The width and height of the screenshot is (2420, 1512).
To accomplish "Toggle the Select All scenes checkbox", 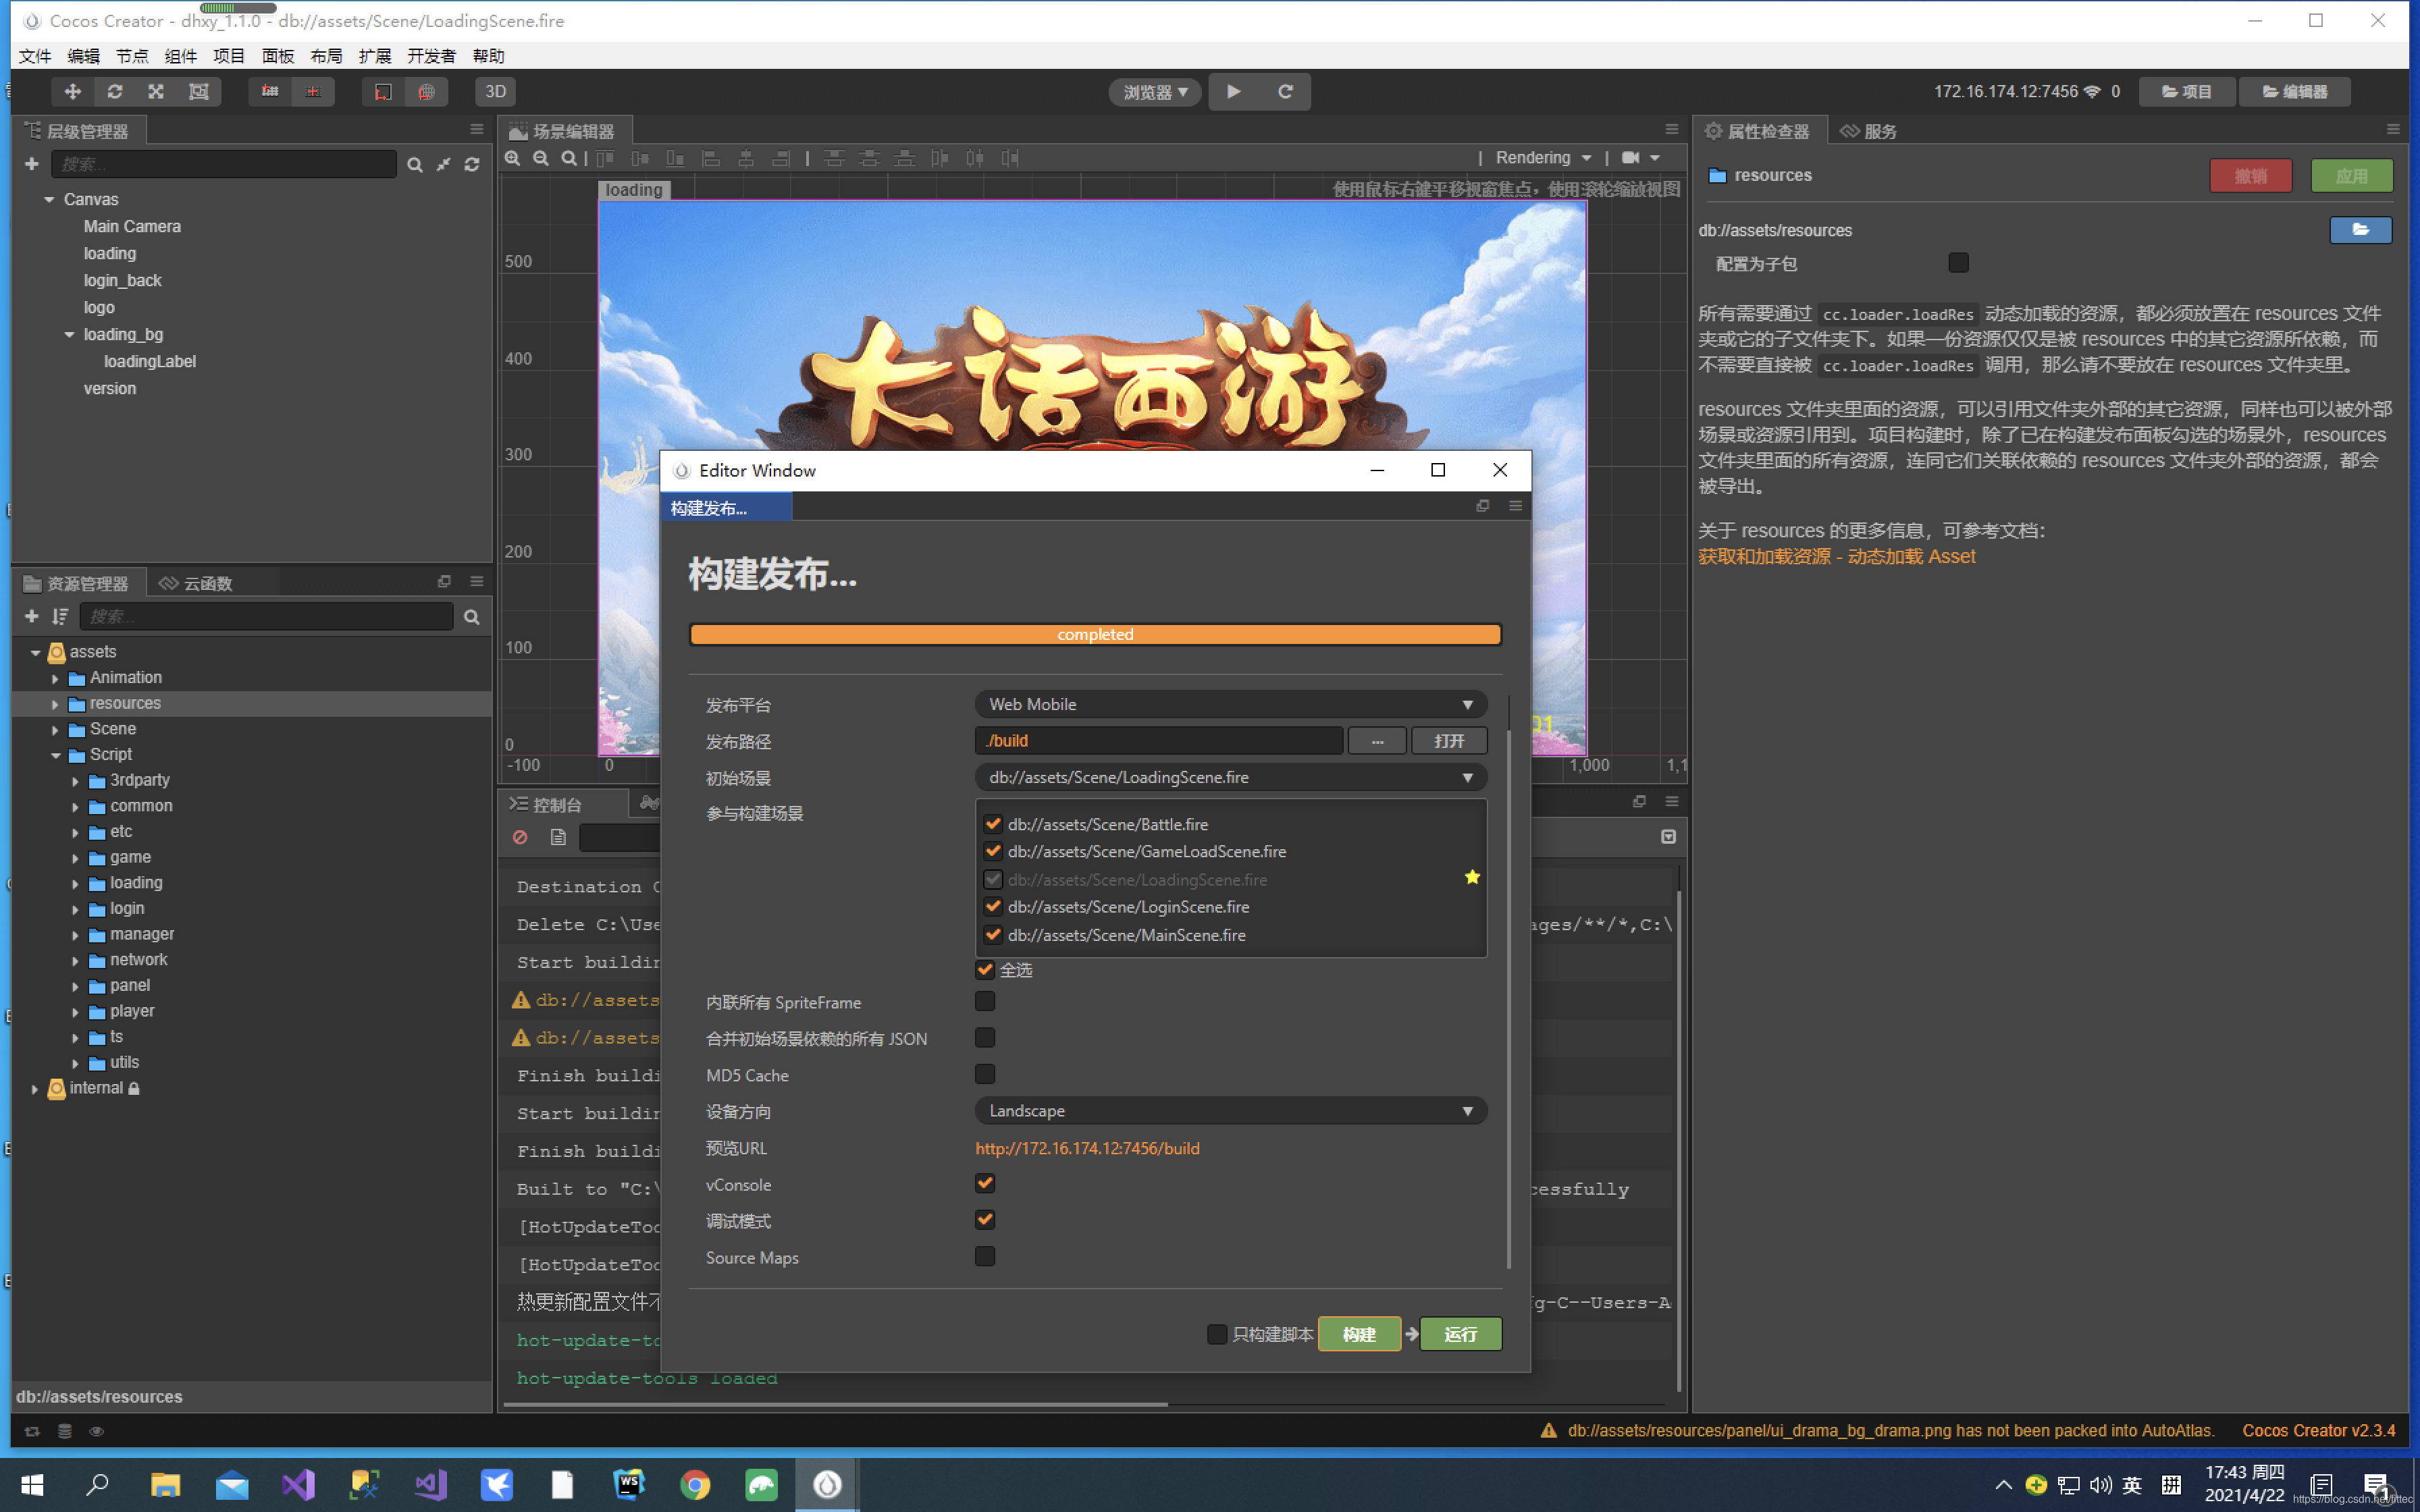I will tap(985, 969).
